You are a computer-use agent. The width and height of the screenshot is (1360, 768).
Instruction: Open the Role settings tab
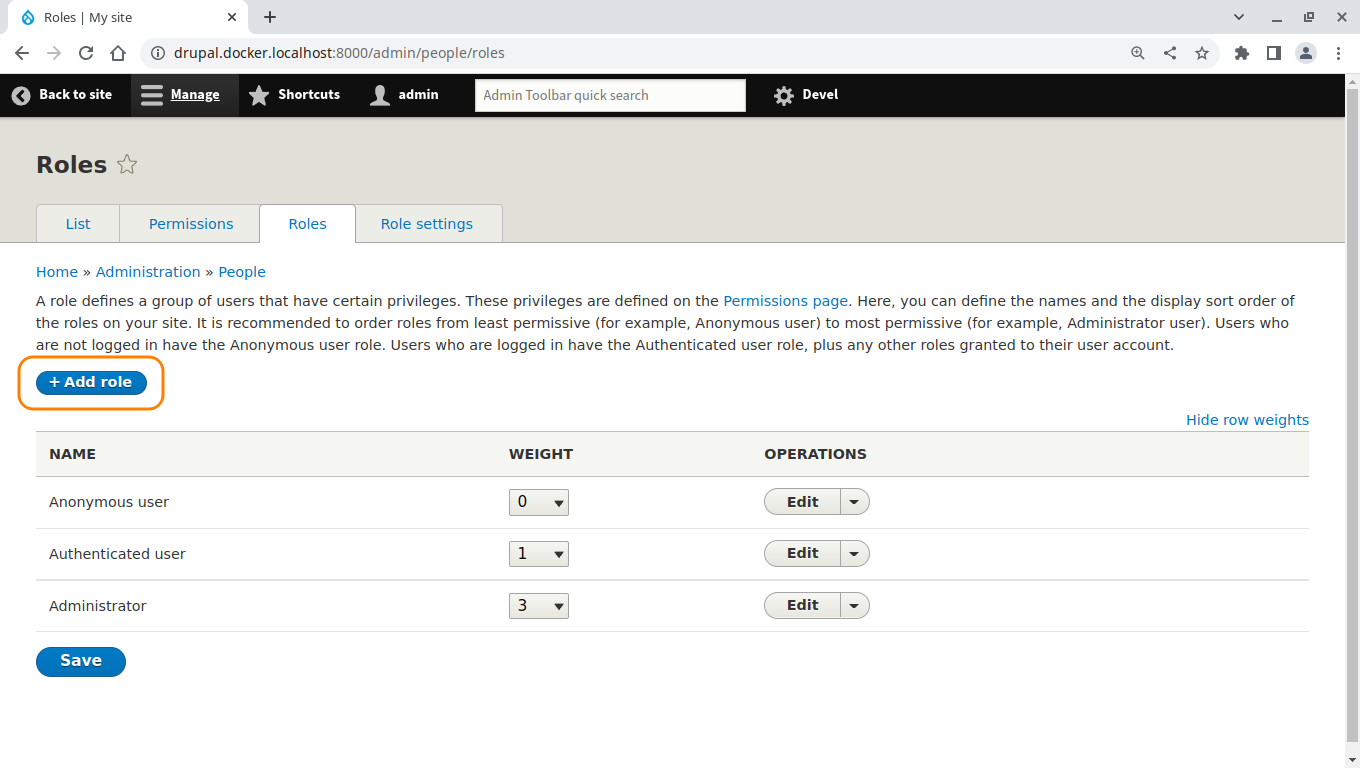click(x=427, y=224)
